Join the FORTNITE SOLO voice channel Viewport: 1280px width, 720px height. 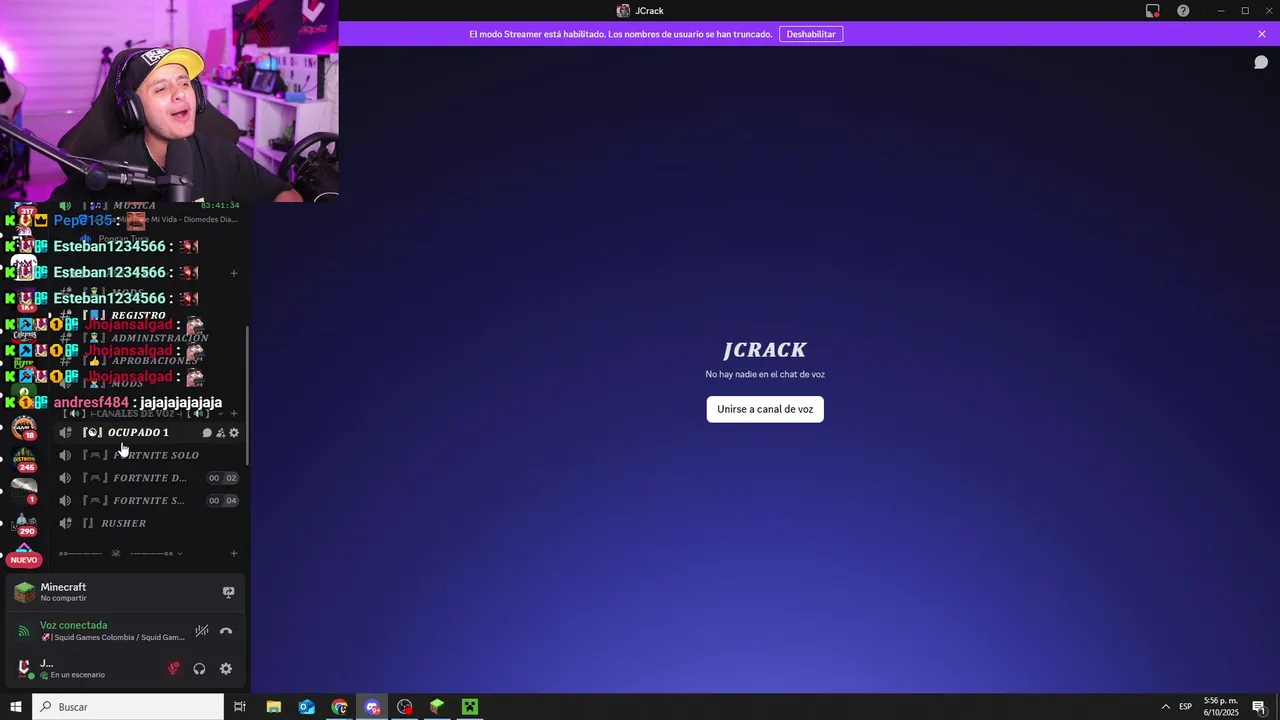click(150, 455)
